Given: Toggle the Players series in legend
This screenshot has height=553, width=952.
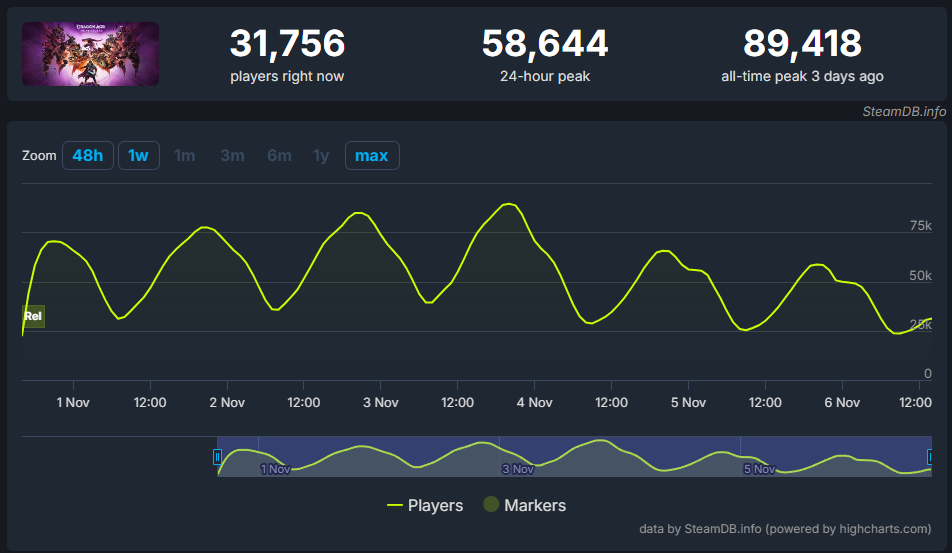Looking at the screenshot, I should (425, 505).
